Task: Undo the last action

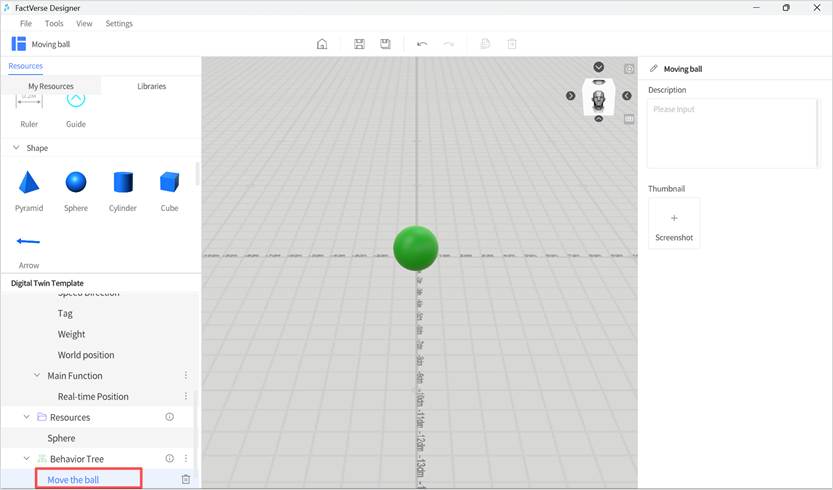Action: pyautogui.click(x=422, y=44)
